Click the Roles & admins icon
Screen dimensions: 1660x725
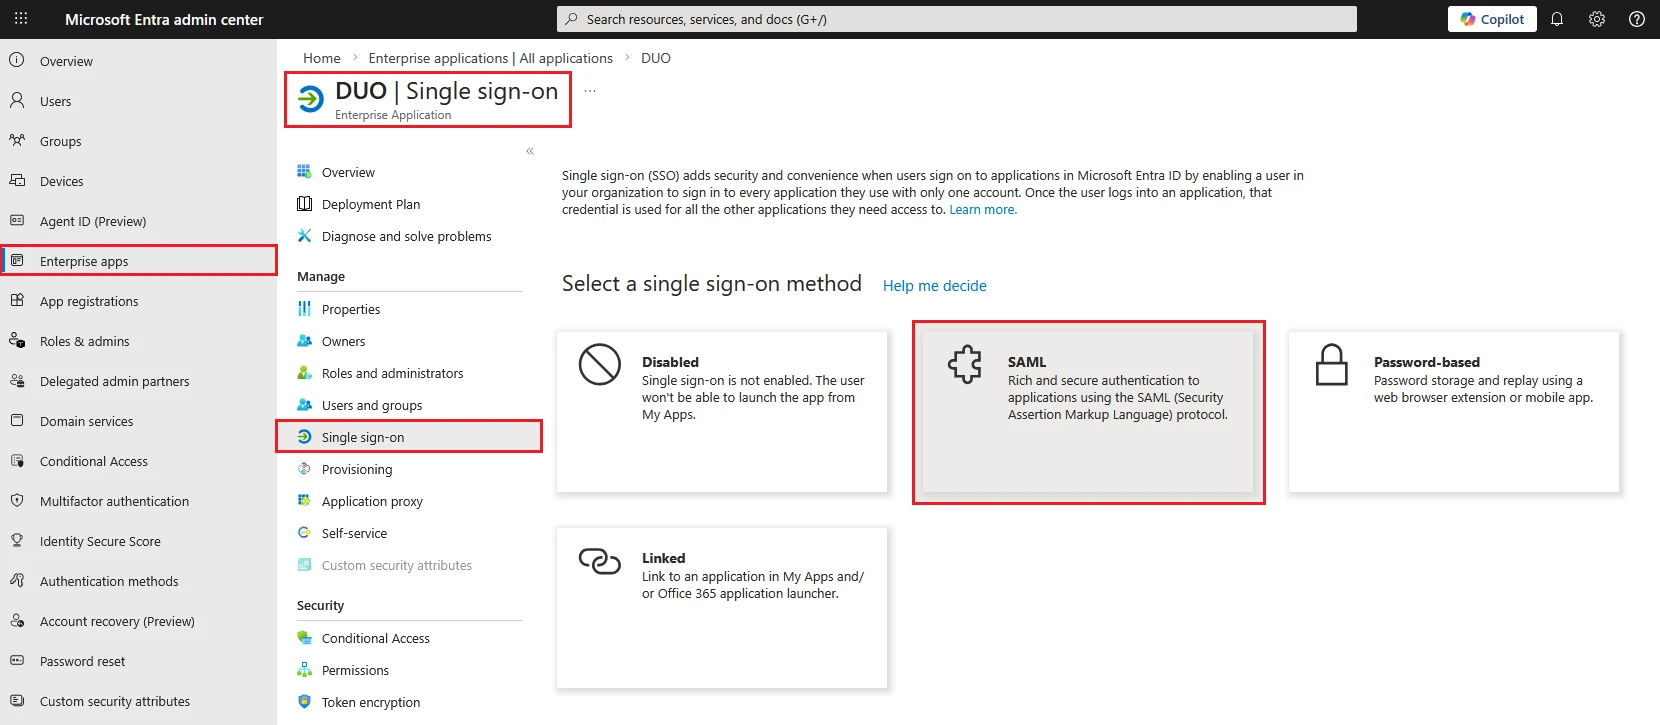(17, 340)
